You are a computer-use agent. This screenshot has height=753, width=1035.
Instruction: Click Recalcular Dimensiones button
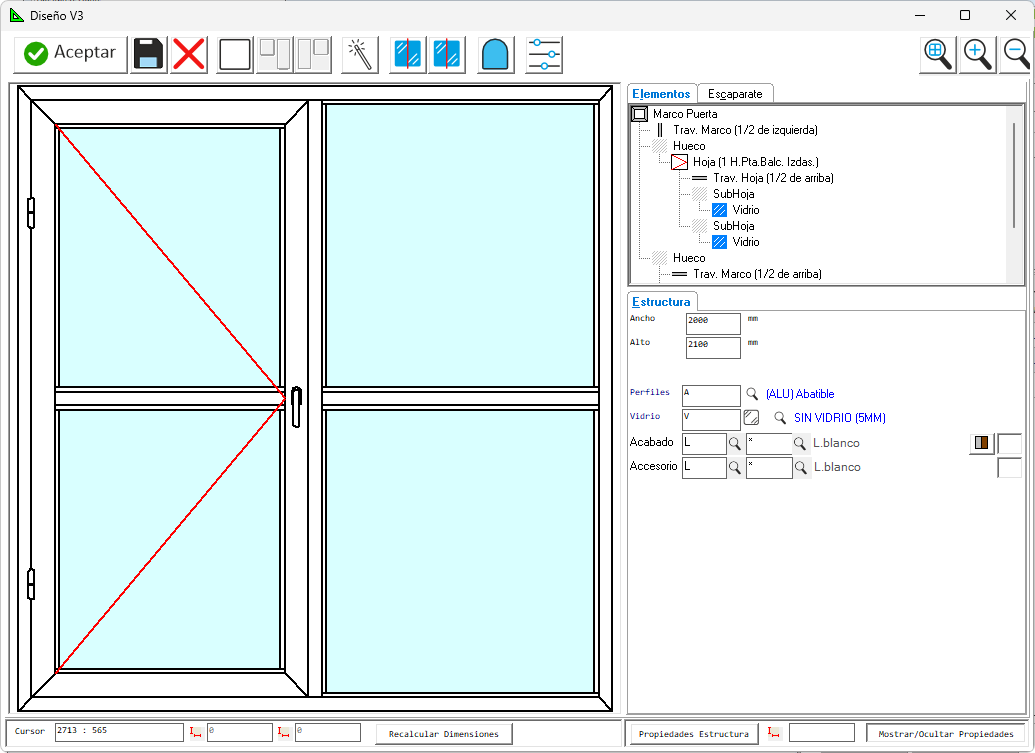coord(444,734)
